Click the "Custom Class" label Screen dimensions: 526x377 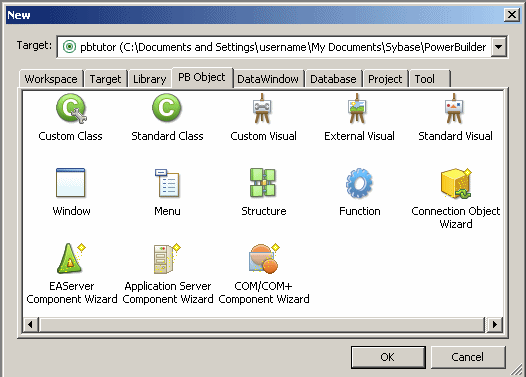[70, 136]
